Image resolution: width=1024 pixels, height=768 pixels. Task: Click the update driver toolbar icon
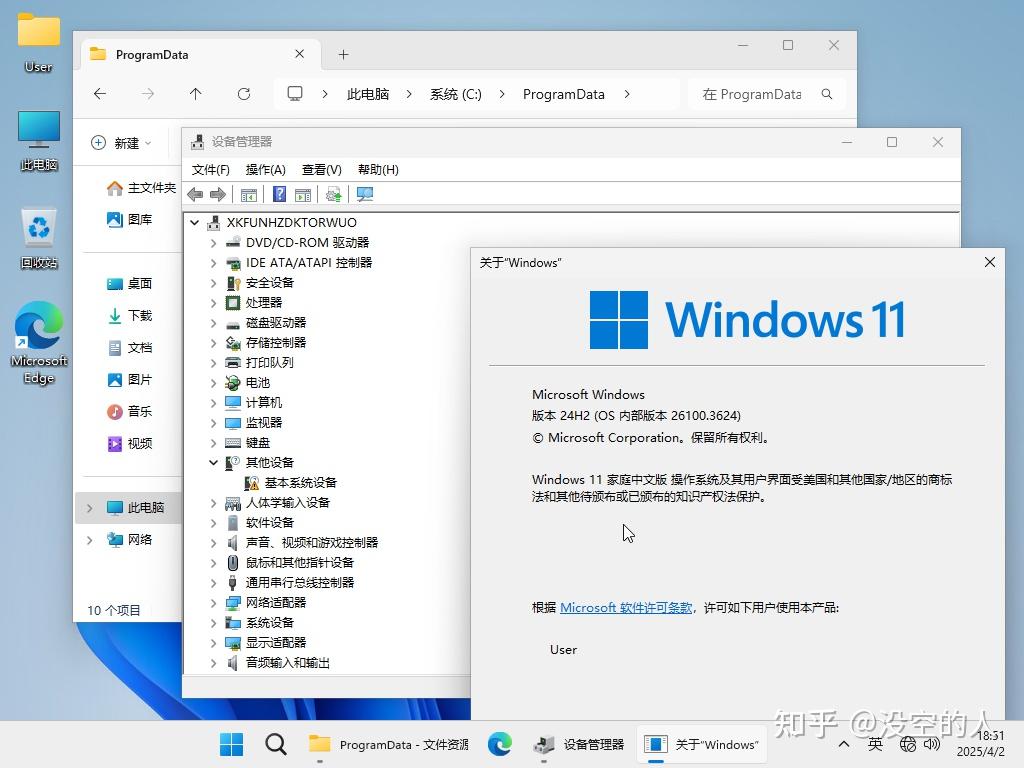coord(334,194)
